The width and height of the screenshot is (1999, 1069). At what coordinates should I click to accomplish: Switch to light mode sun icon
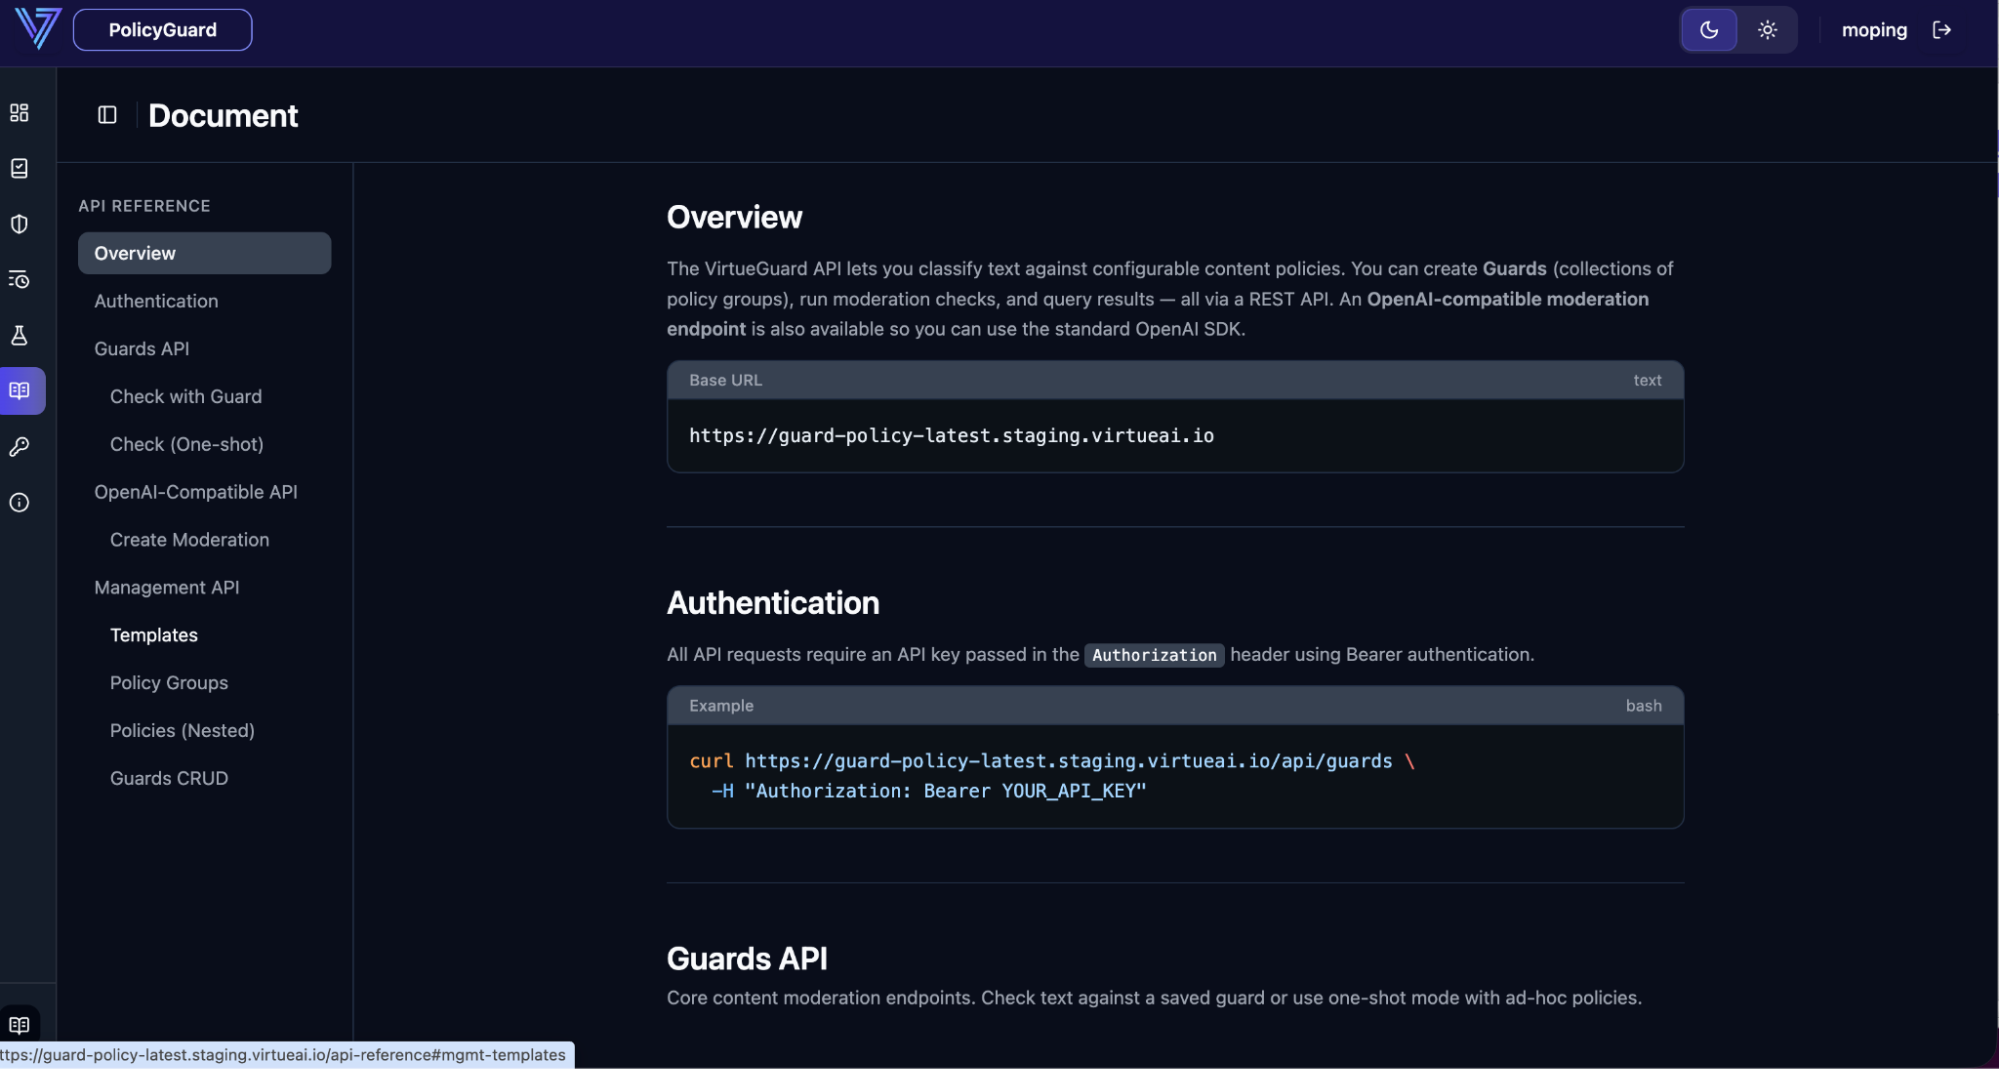point(1767,30)
